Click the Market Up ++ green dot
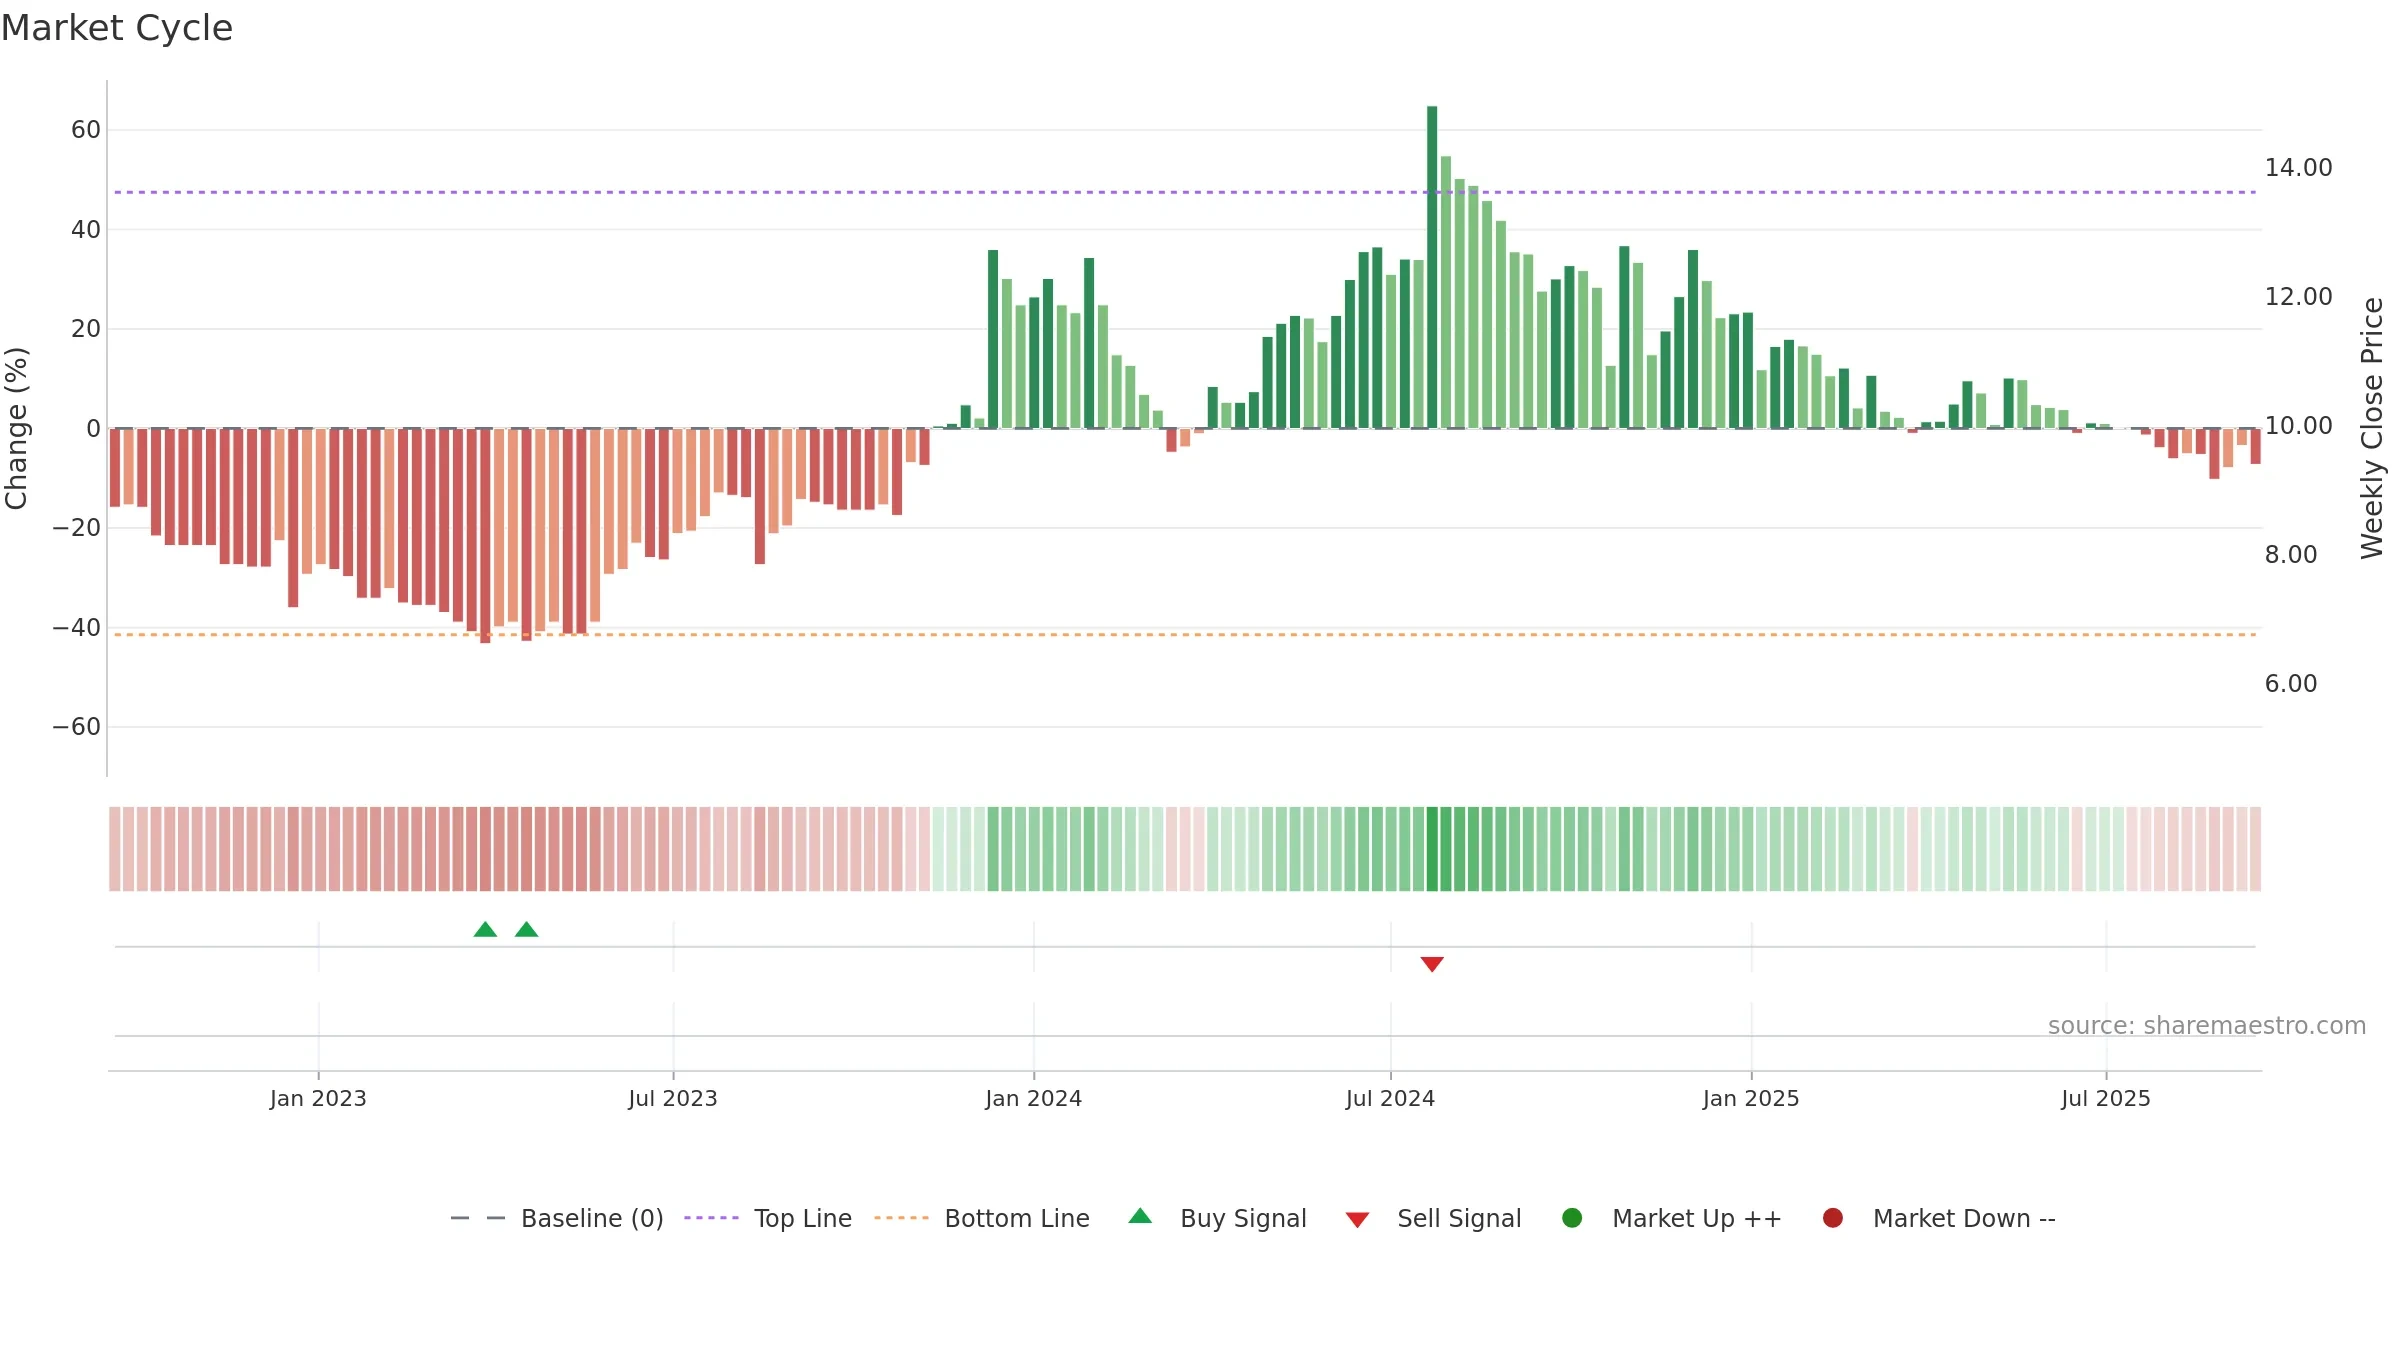Image resolution: width=2400 pixels, height=1350 pixels. pos(1572,1218)
